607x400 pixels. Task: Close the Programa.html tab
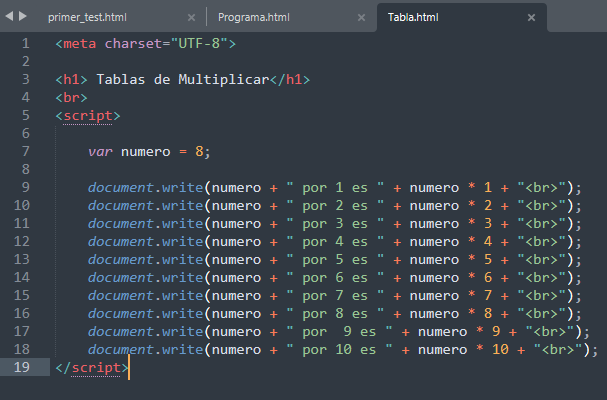tap(361, 17)
